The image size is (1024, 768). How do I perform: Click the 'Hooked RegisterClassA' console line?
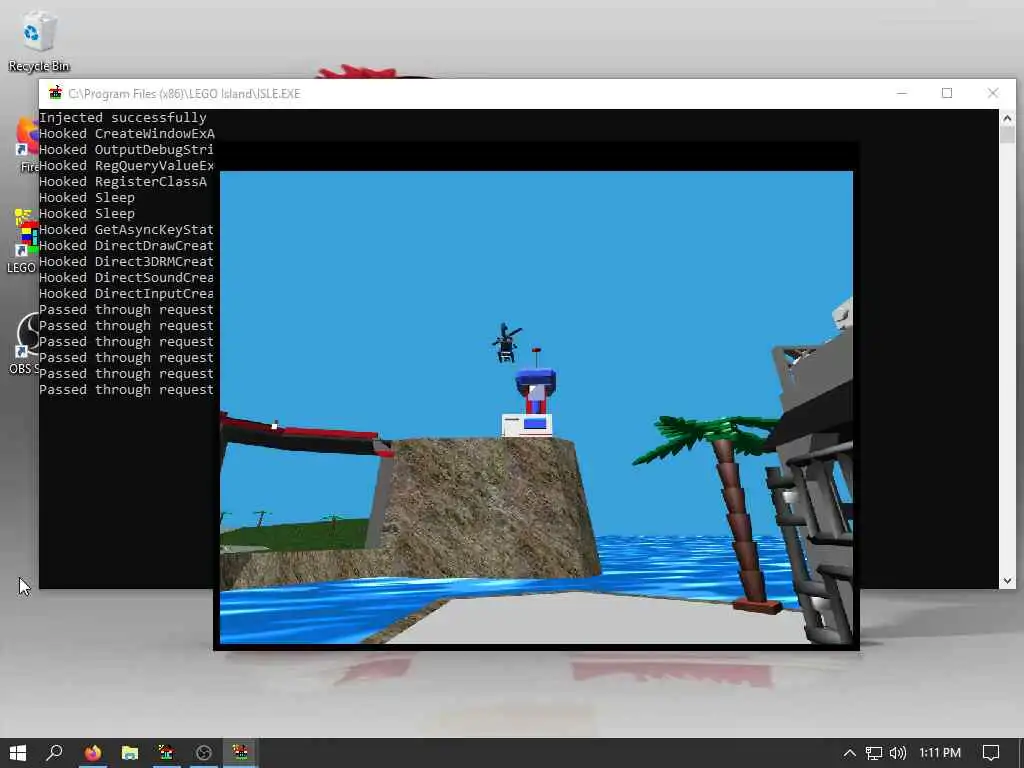pos(123,182)
